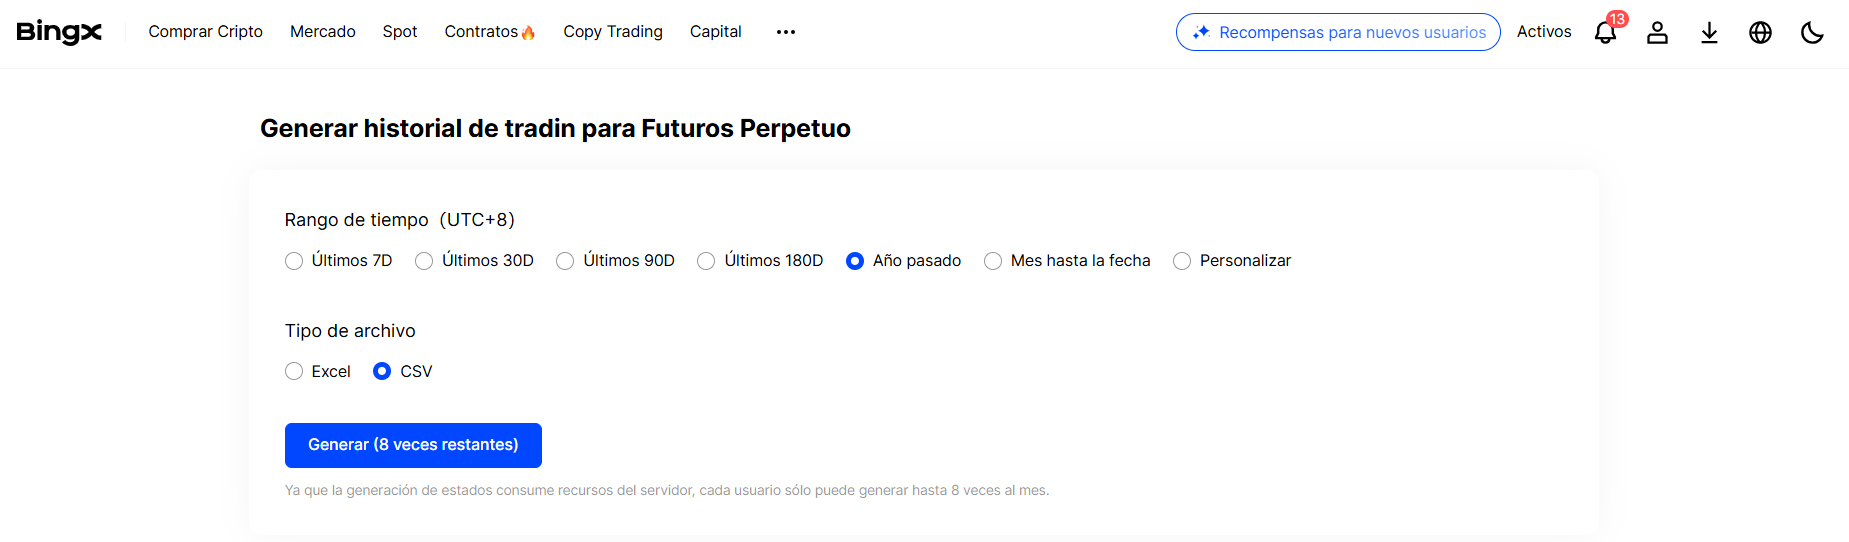Click the BingX logo
This screenshot has height=542, width=1849.
tap(59, 32)
